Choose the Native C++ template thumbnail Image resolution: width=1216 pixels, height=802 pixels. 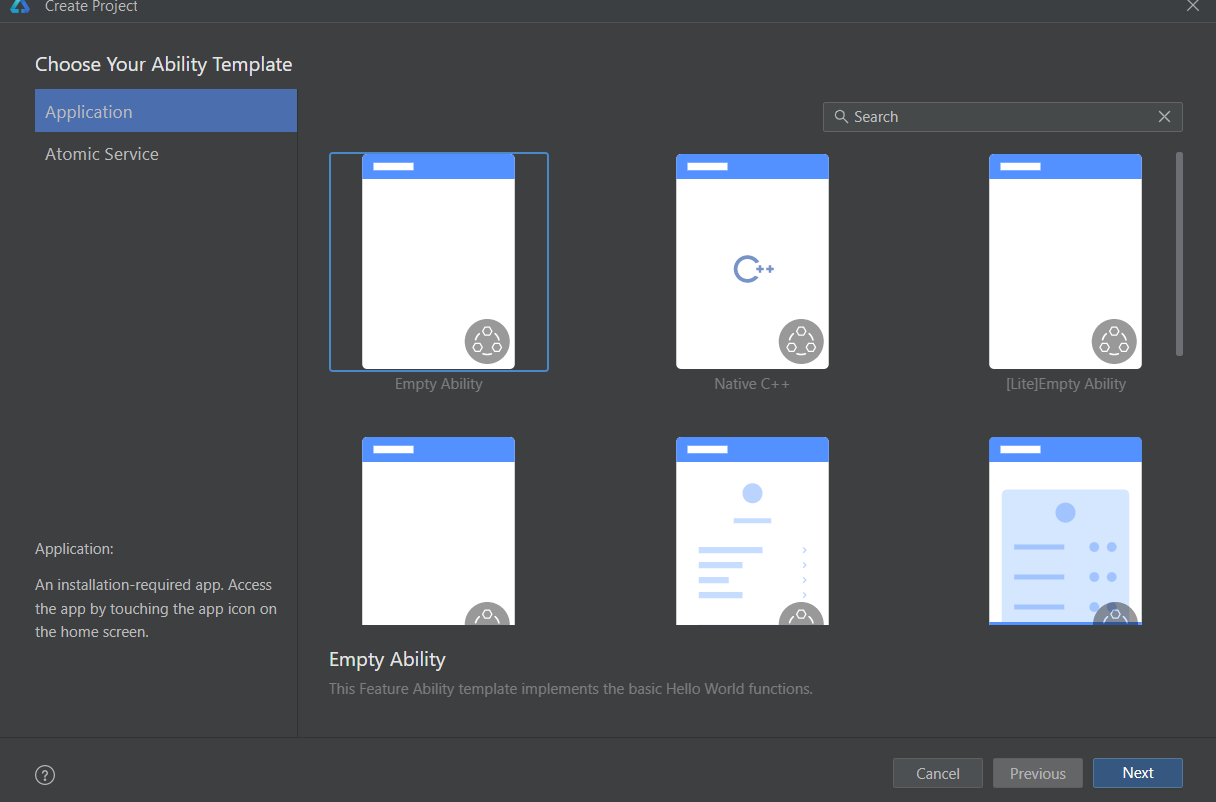(752, 261)
